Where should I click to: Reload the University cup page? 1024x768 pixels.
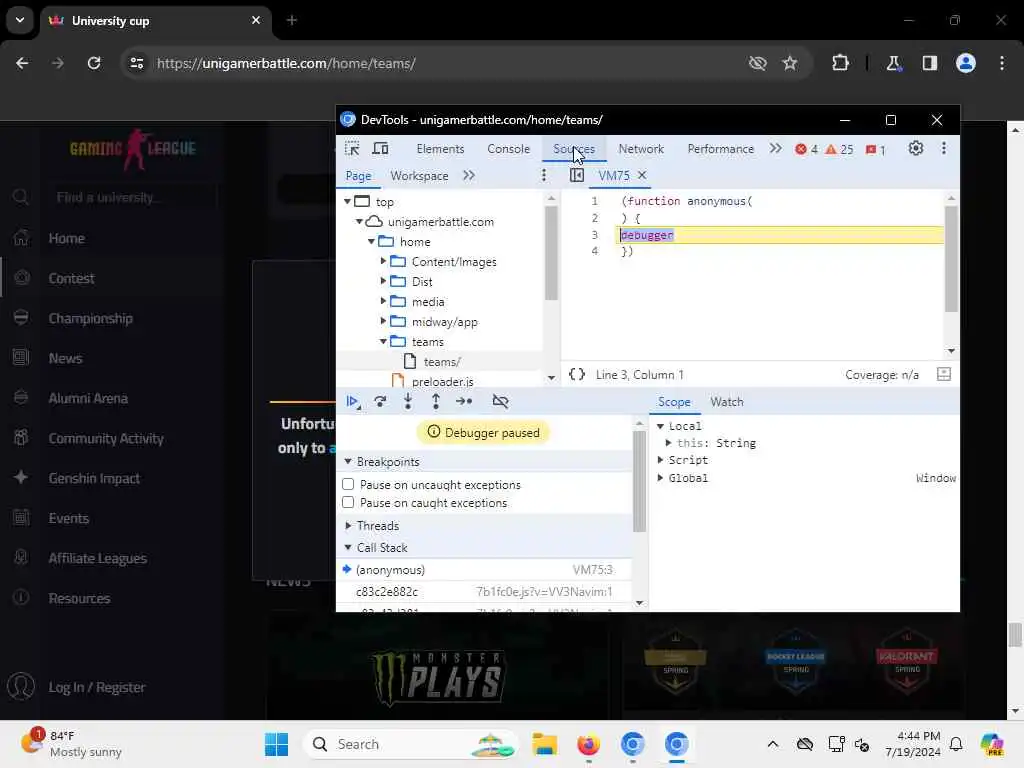[94, 63]
